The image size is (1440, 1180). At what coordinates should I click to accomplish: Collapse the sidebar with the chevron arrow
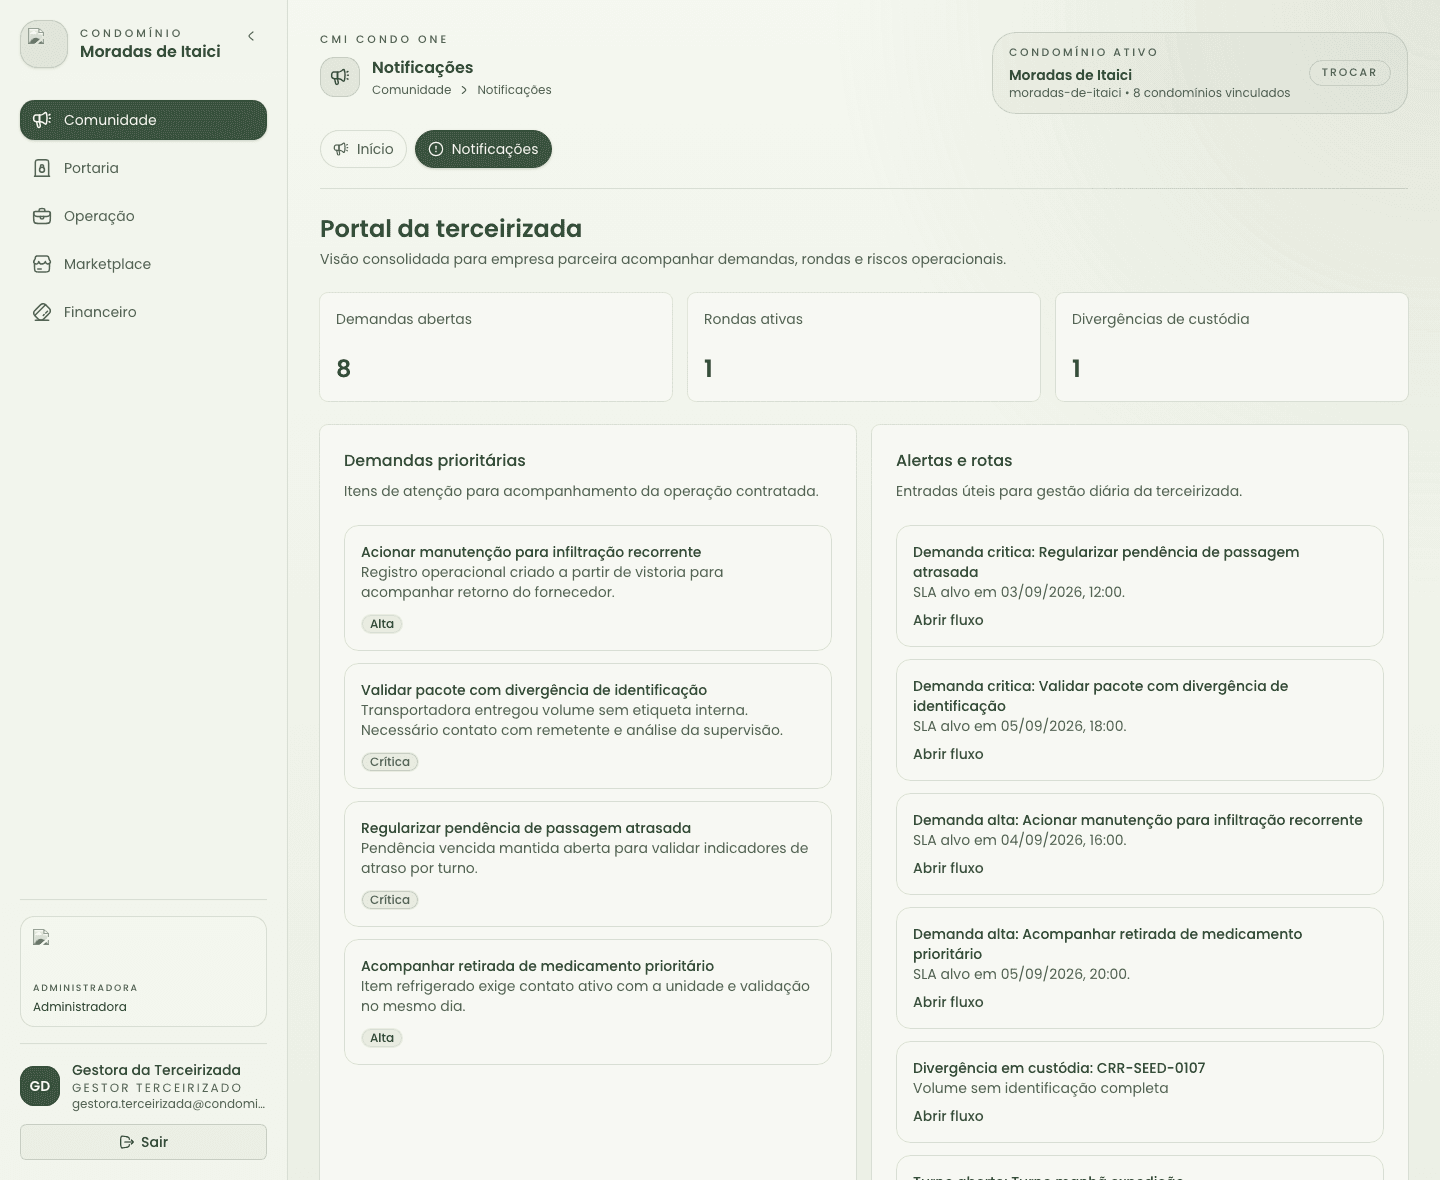(251, 36)
